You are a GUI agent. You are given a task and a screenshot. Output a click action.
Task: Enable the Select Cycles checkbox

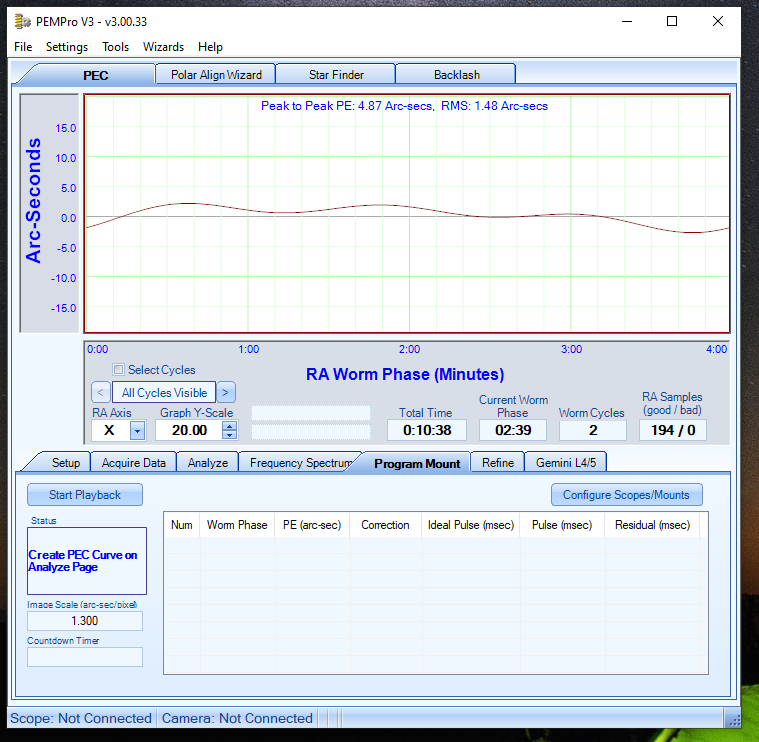[118, 370]
